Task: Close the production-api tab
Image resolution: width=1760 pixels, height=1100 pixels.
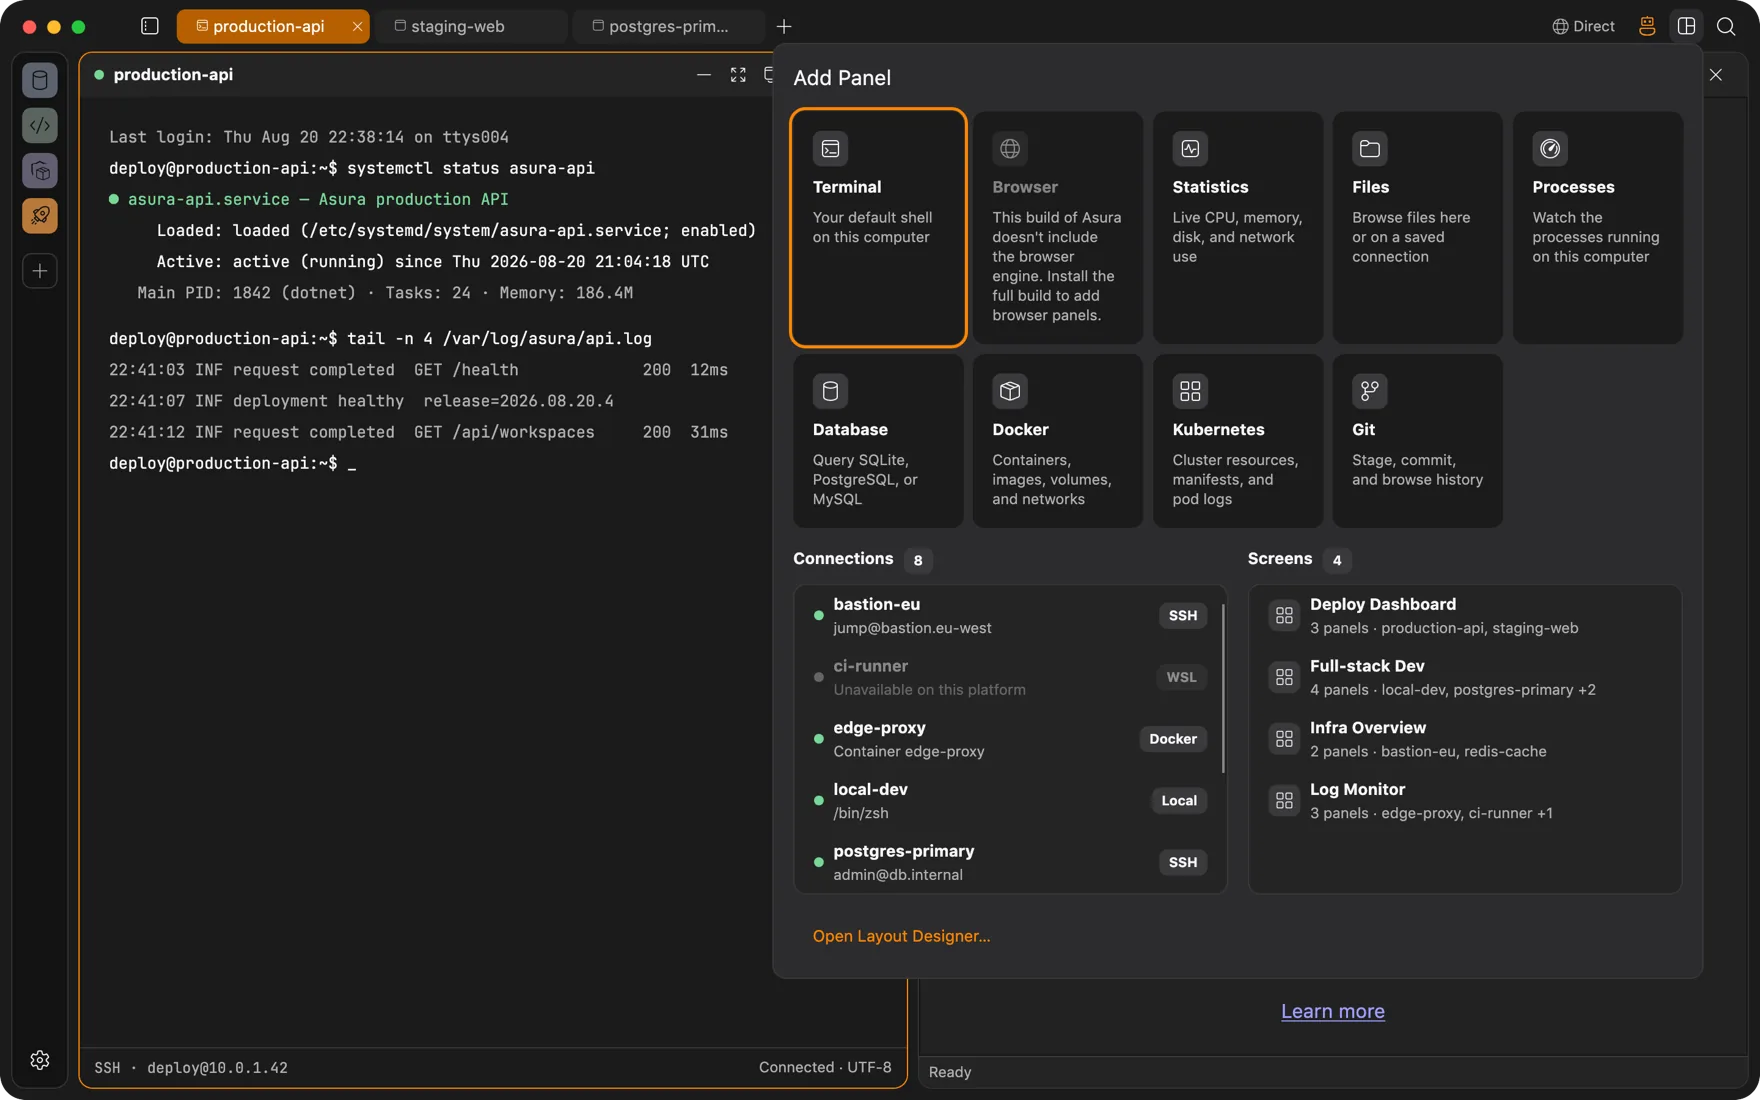Action: (x=357, y=26)
